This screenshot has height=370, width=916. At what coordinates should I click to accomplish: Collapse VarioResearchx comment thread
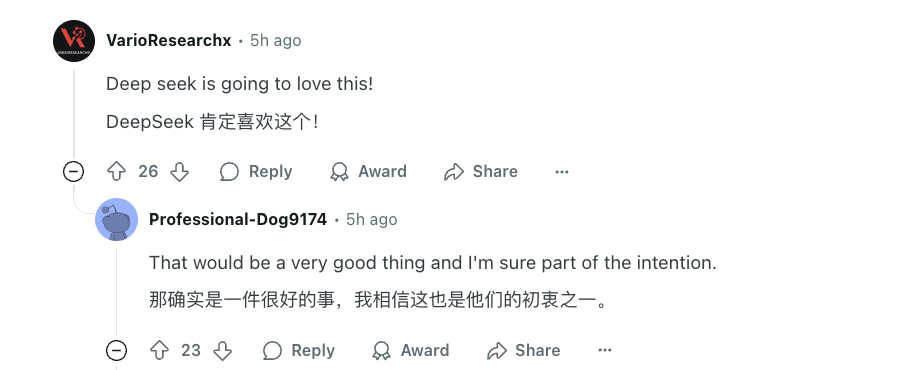pos(74,171)
